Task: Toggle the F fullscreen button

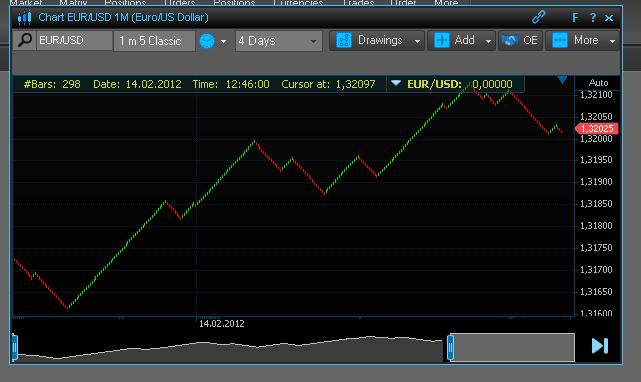Action: [575, 18]
